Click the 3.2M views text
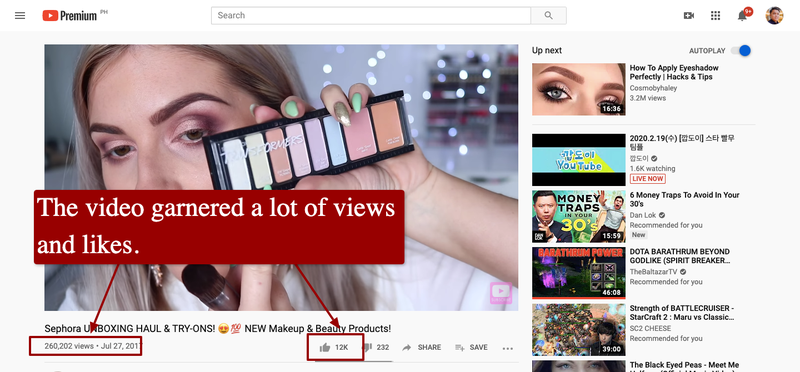The width and height of the screenshot is (800, 372). [x=648, y=98]
